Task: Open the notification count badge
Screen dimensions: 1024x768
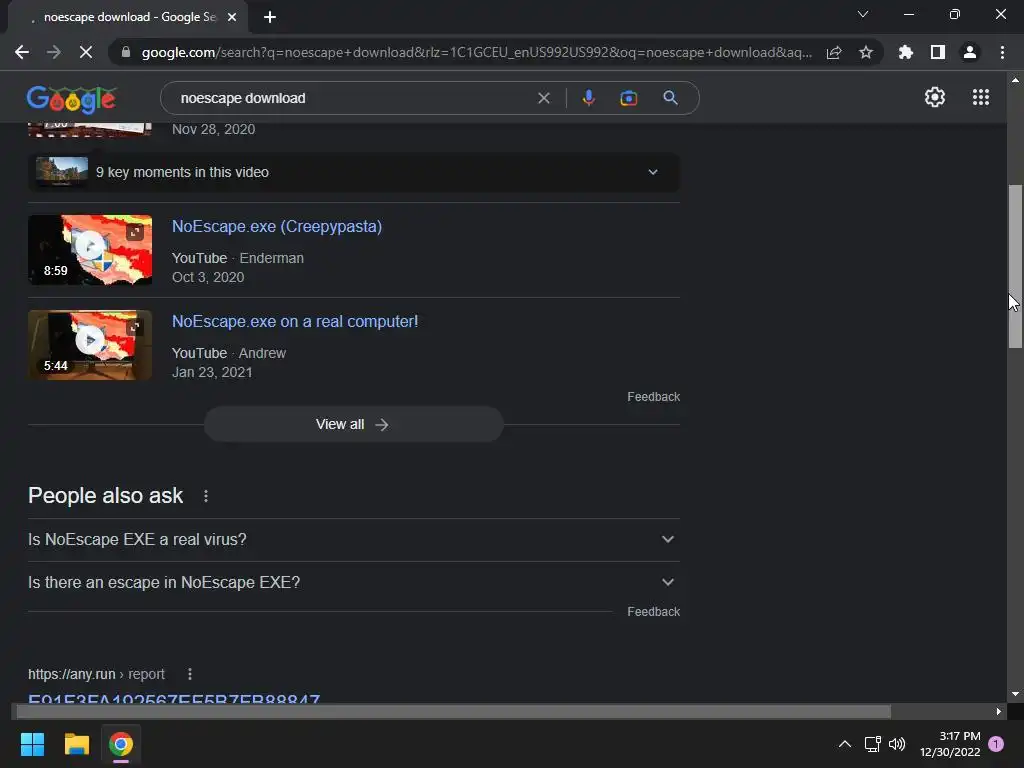Action: point(996,744)
